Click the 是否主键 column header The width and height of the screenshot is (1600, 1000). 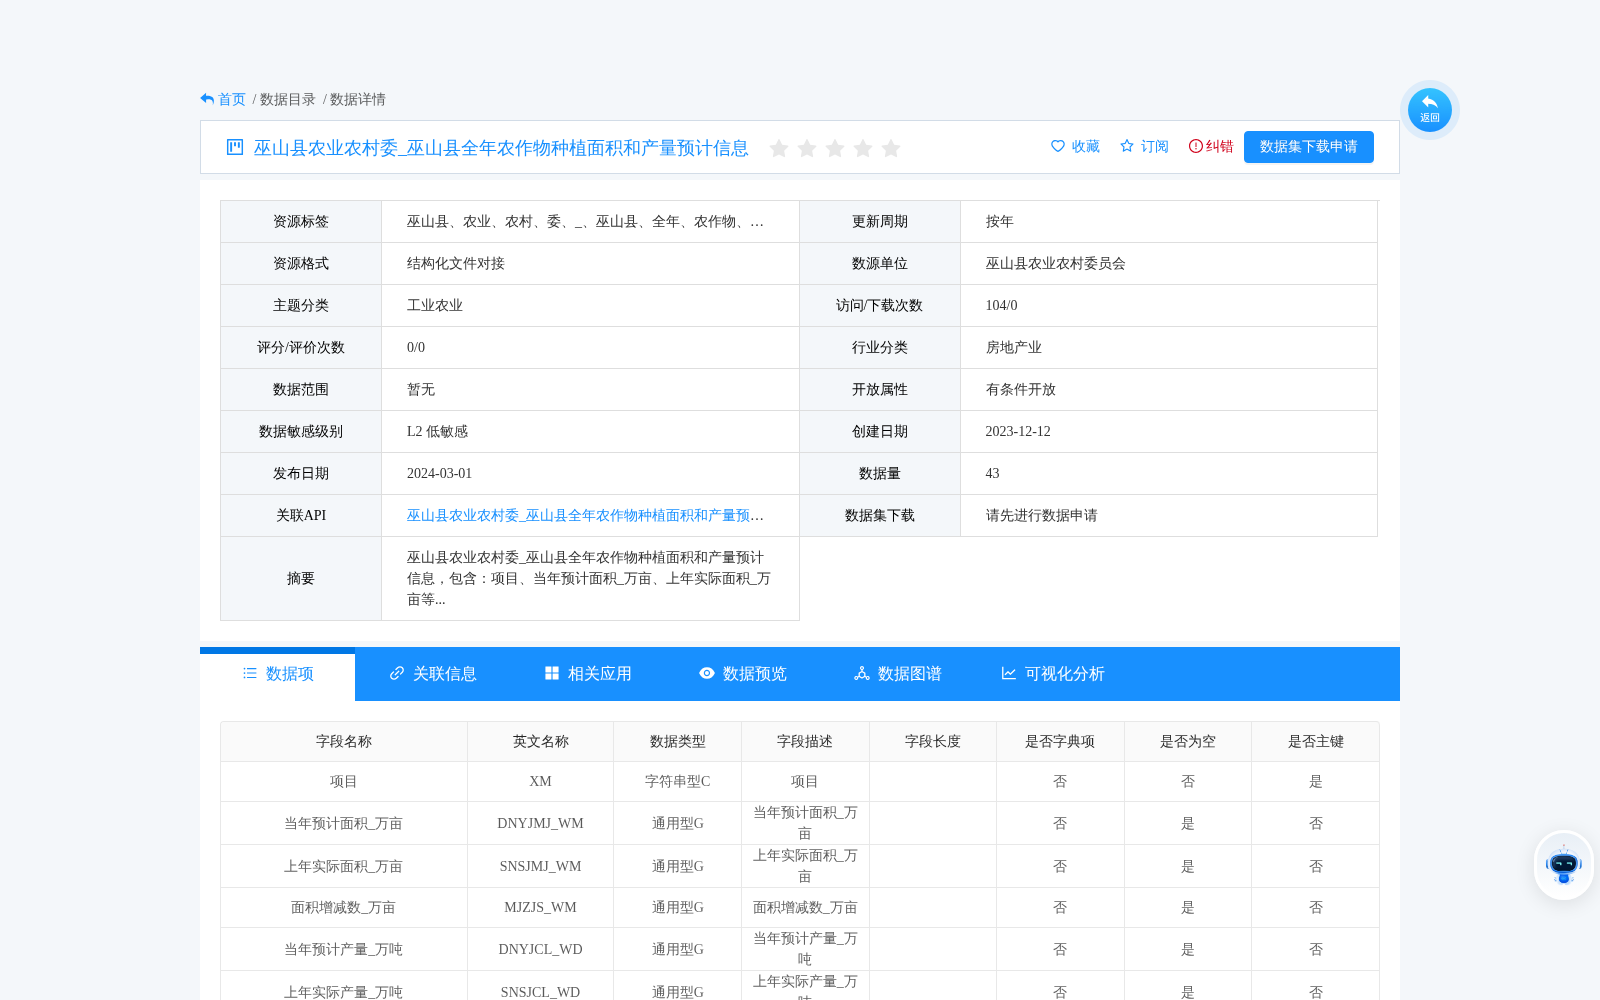(1316, 742)
